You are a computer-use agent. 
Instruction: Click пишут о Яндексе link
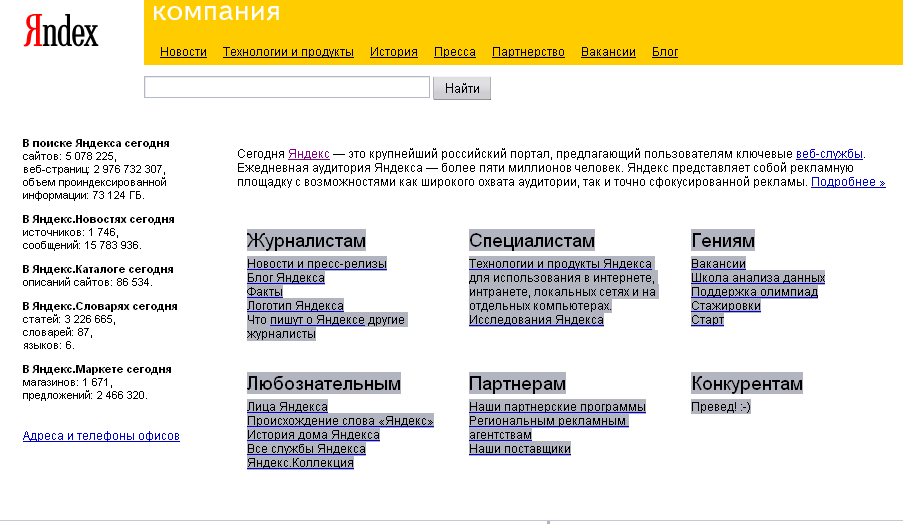pos(317,320)
